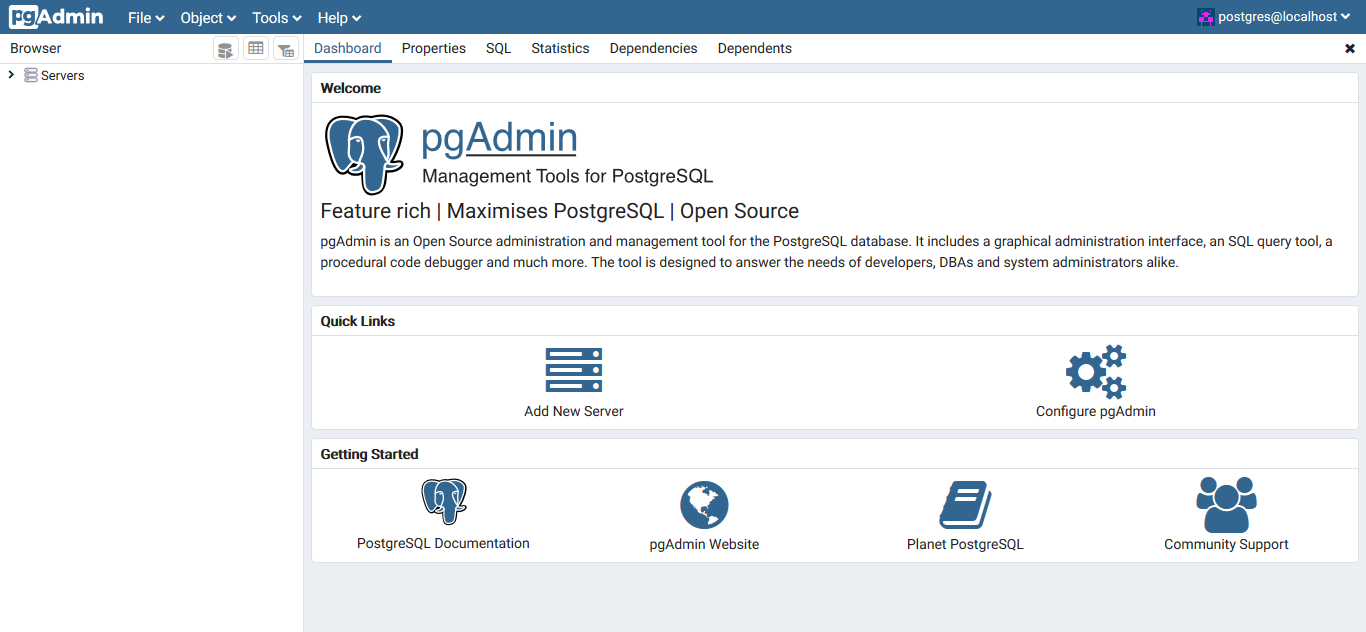Click the View Data grid icon
Viewport: 1366px width, 632px height.
point(255,49)
